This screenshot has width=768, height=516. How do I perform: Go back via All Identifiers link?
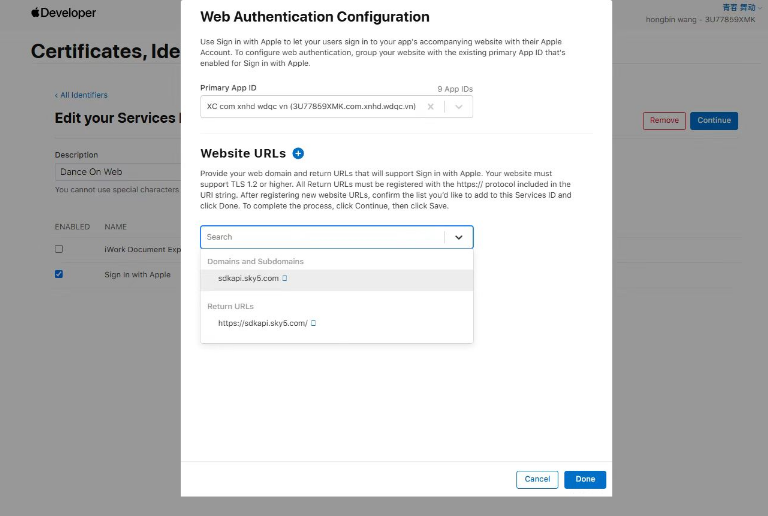pos(81,95)
